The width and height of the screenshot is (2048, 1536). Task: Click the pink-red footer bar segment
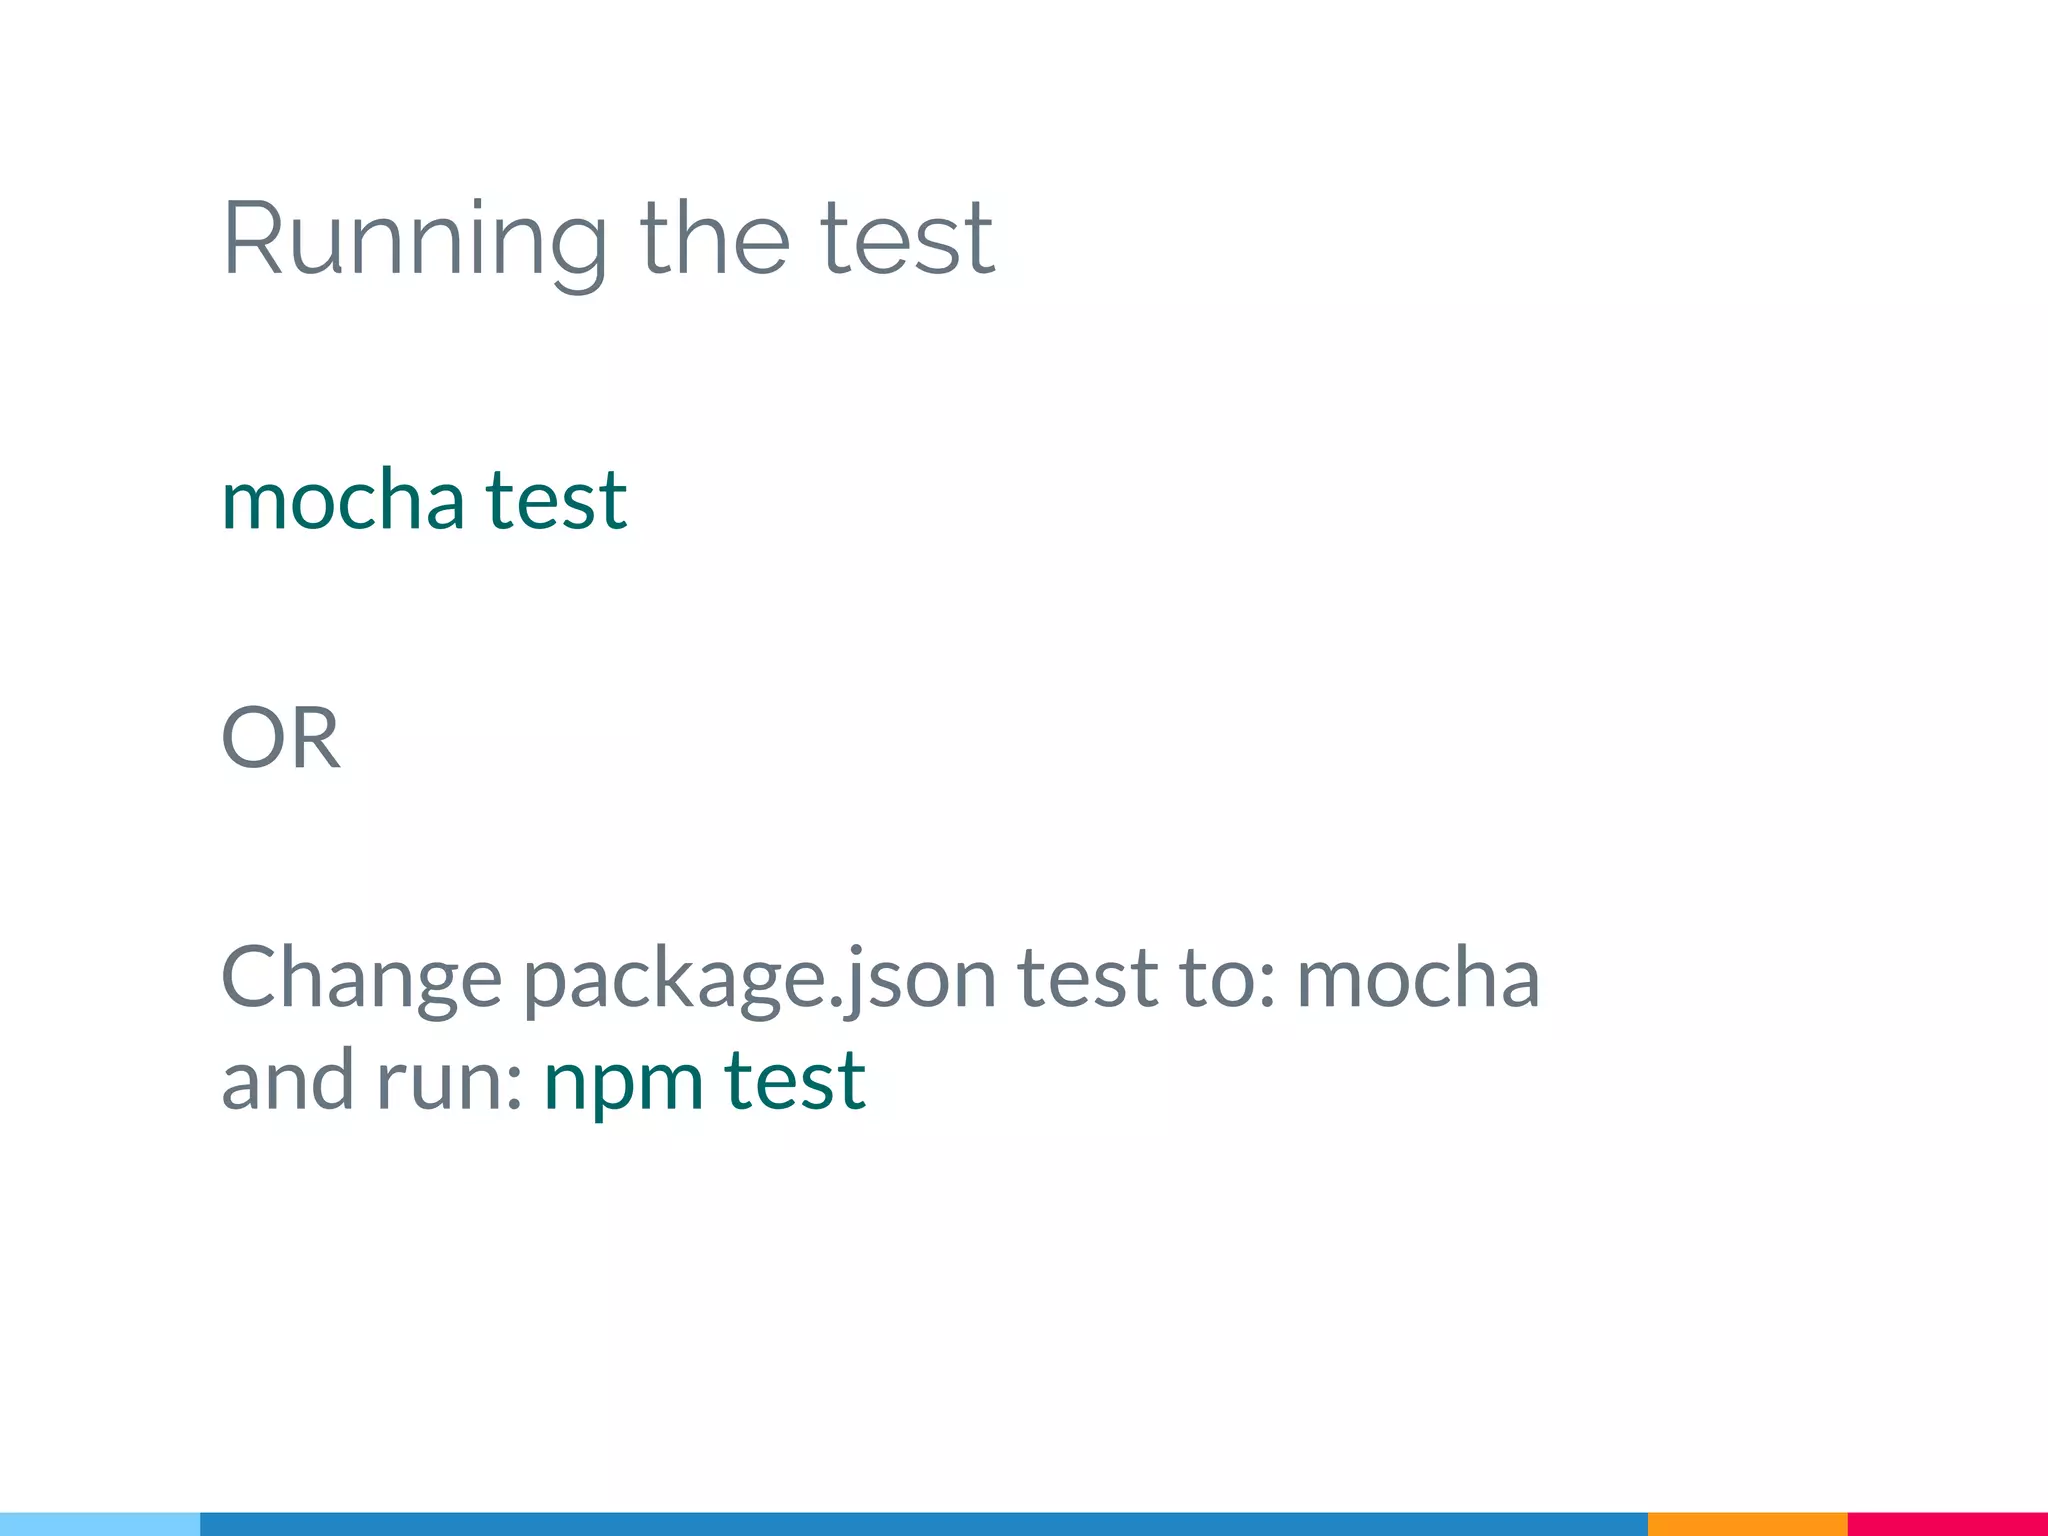tap(1948, 1524)
